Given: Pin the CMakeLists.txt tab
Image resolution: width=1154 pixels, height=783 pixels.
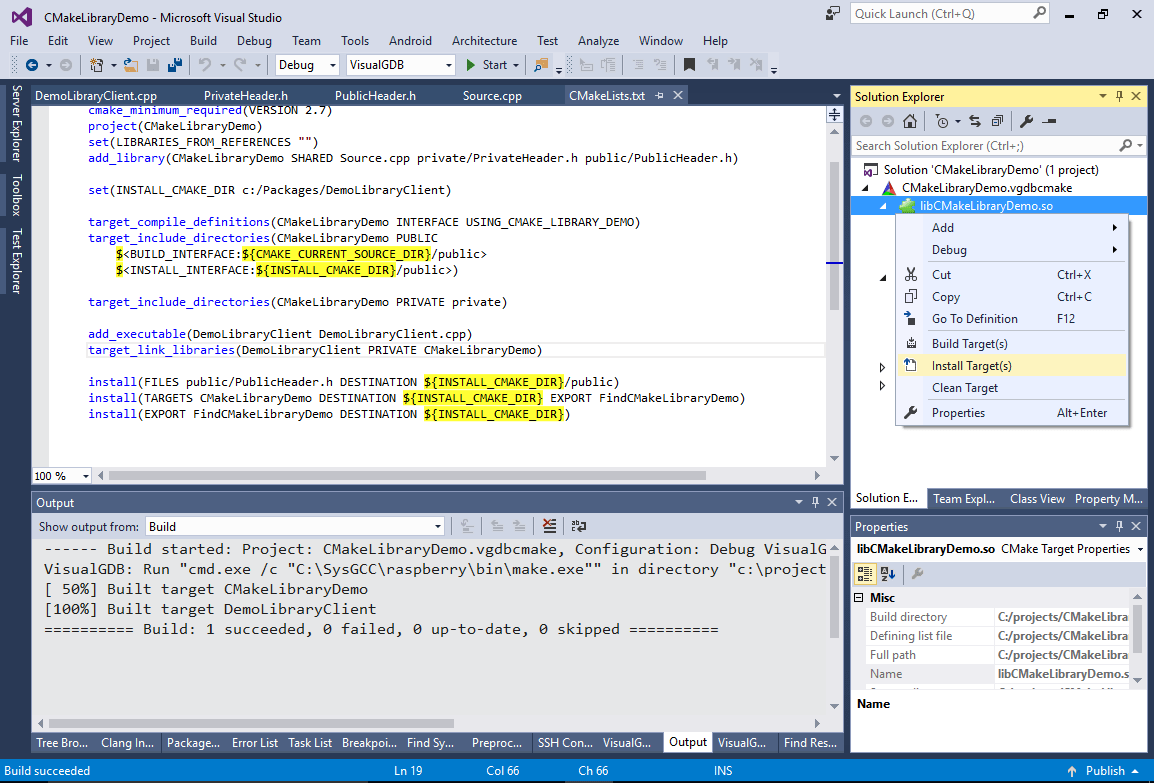Looking at the screenshot, I should point(659,95).
